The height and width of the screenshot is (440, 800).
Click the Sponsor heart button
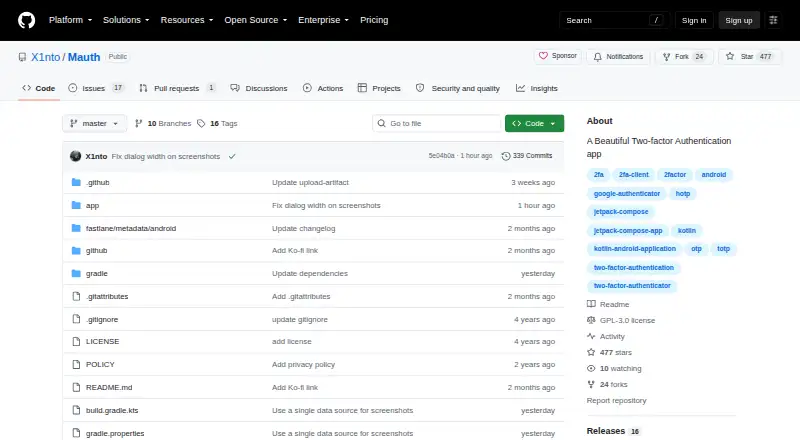pyautogui.click(x=558, y=56)
